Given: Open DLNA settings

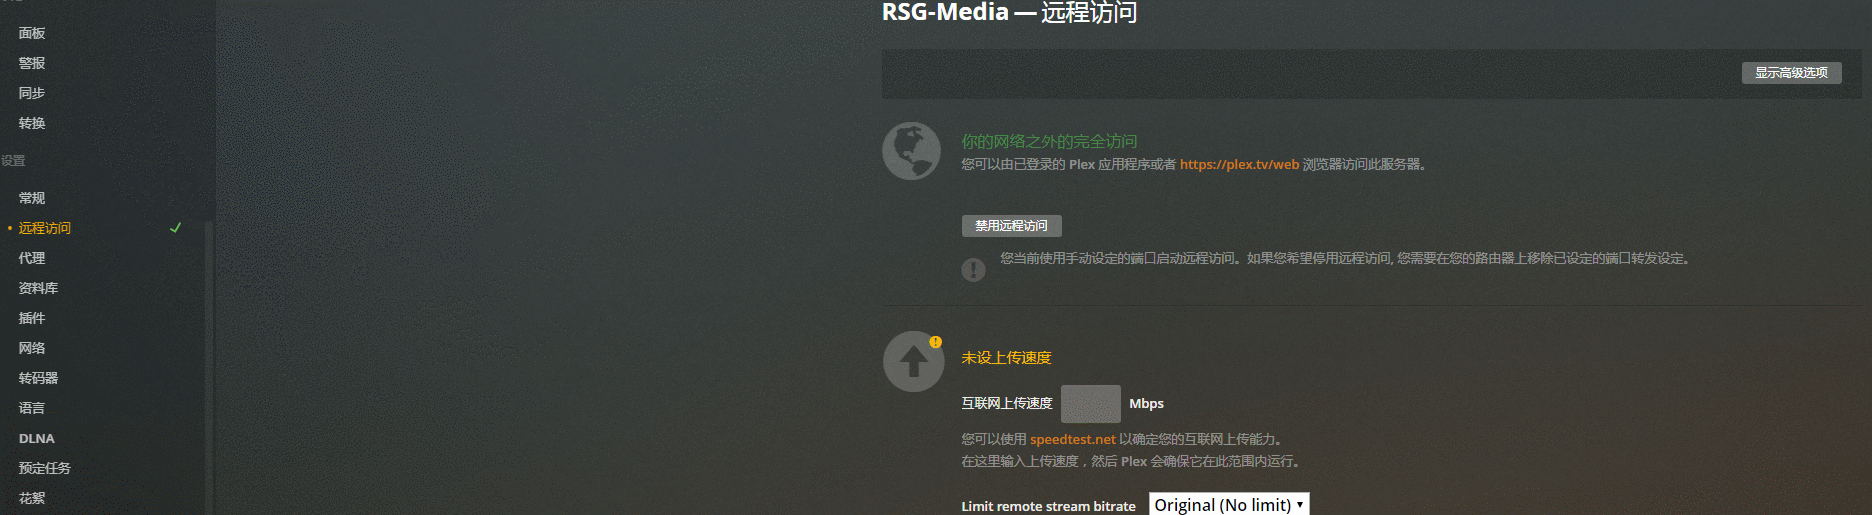Looking at the screenshot, I should pyautogui.click(x=37, y=438).
